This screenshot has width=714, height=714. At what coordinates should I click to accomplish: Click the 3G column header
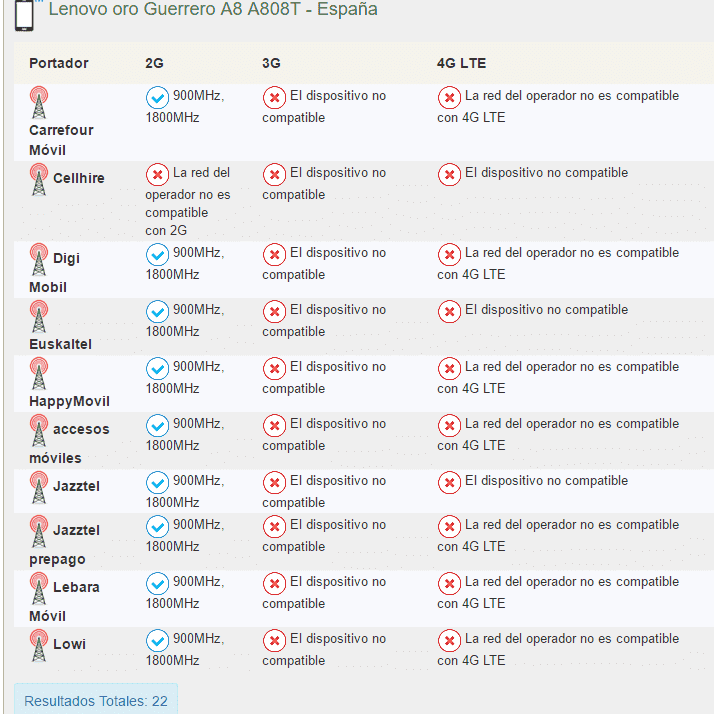[271, 63]
